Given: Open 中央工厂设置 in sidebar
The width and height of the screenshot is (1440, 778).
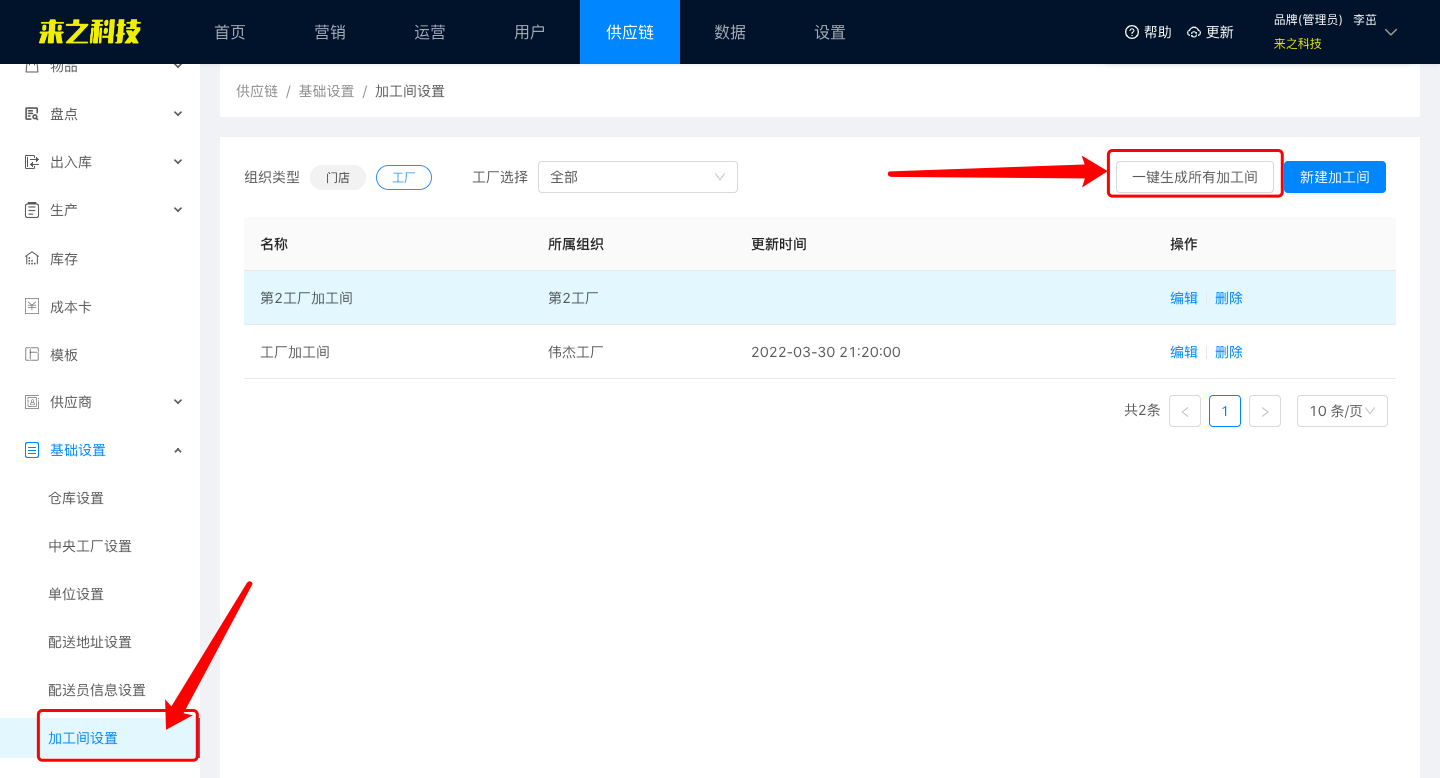Looking at the screenshot, I should (90, 546).
